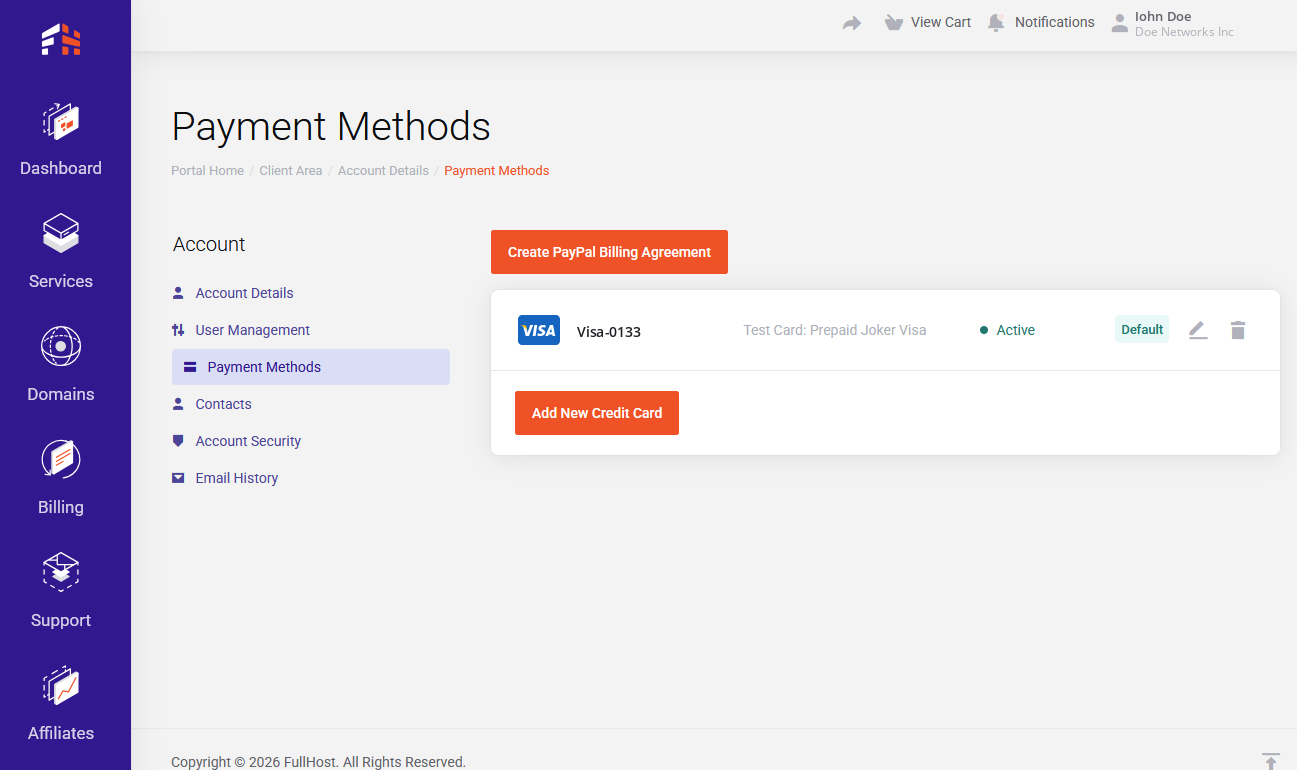Click the scroll-to-top arrow icon
1297x770 pixels.
pos(1271,761)
